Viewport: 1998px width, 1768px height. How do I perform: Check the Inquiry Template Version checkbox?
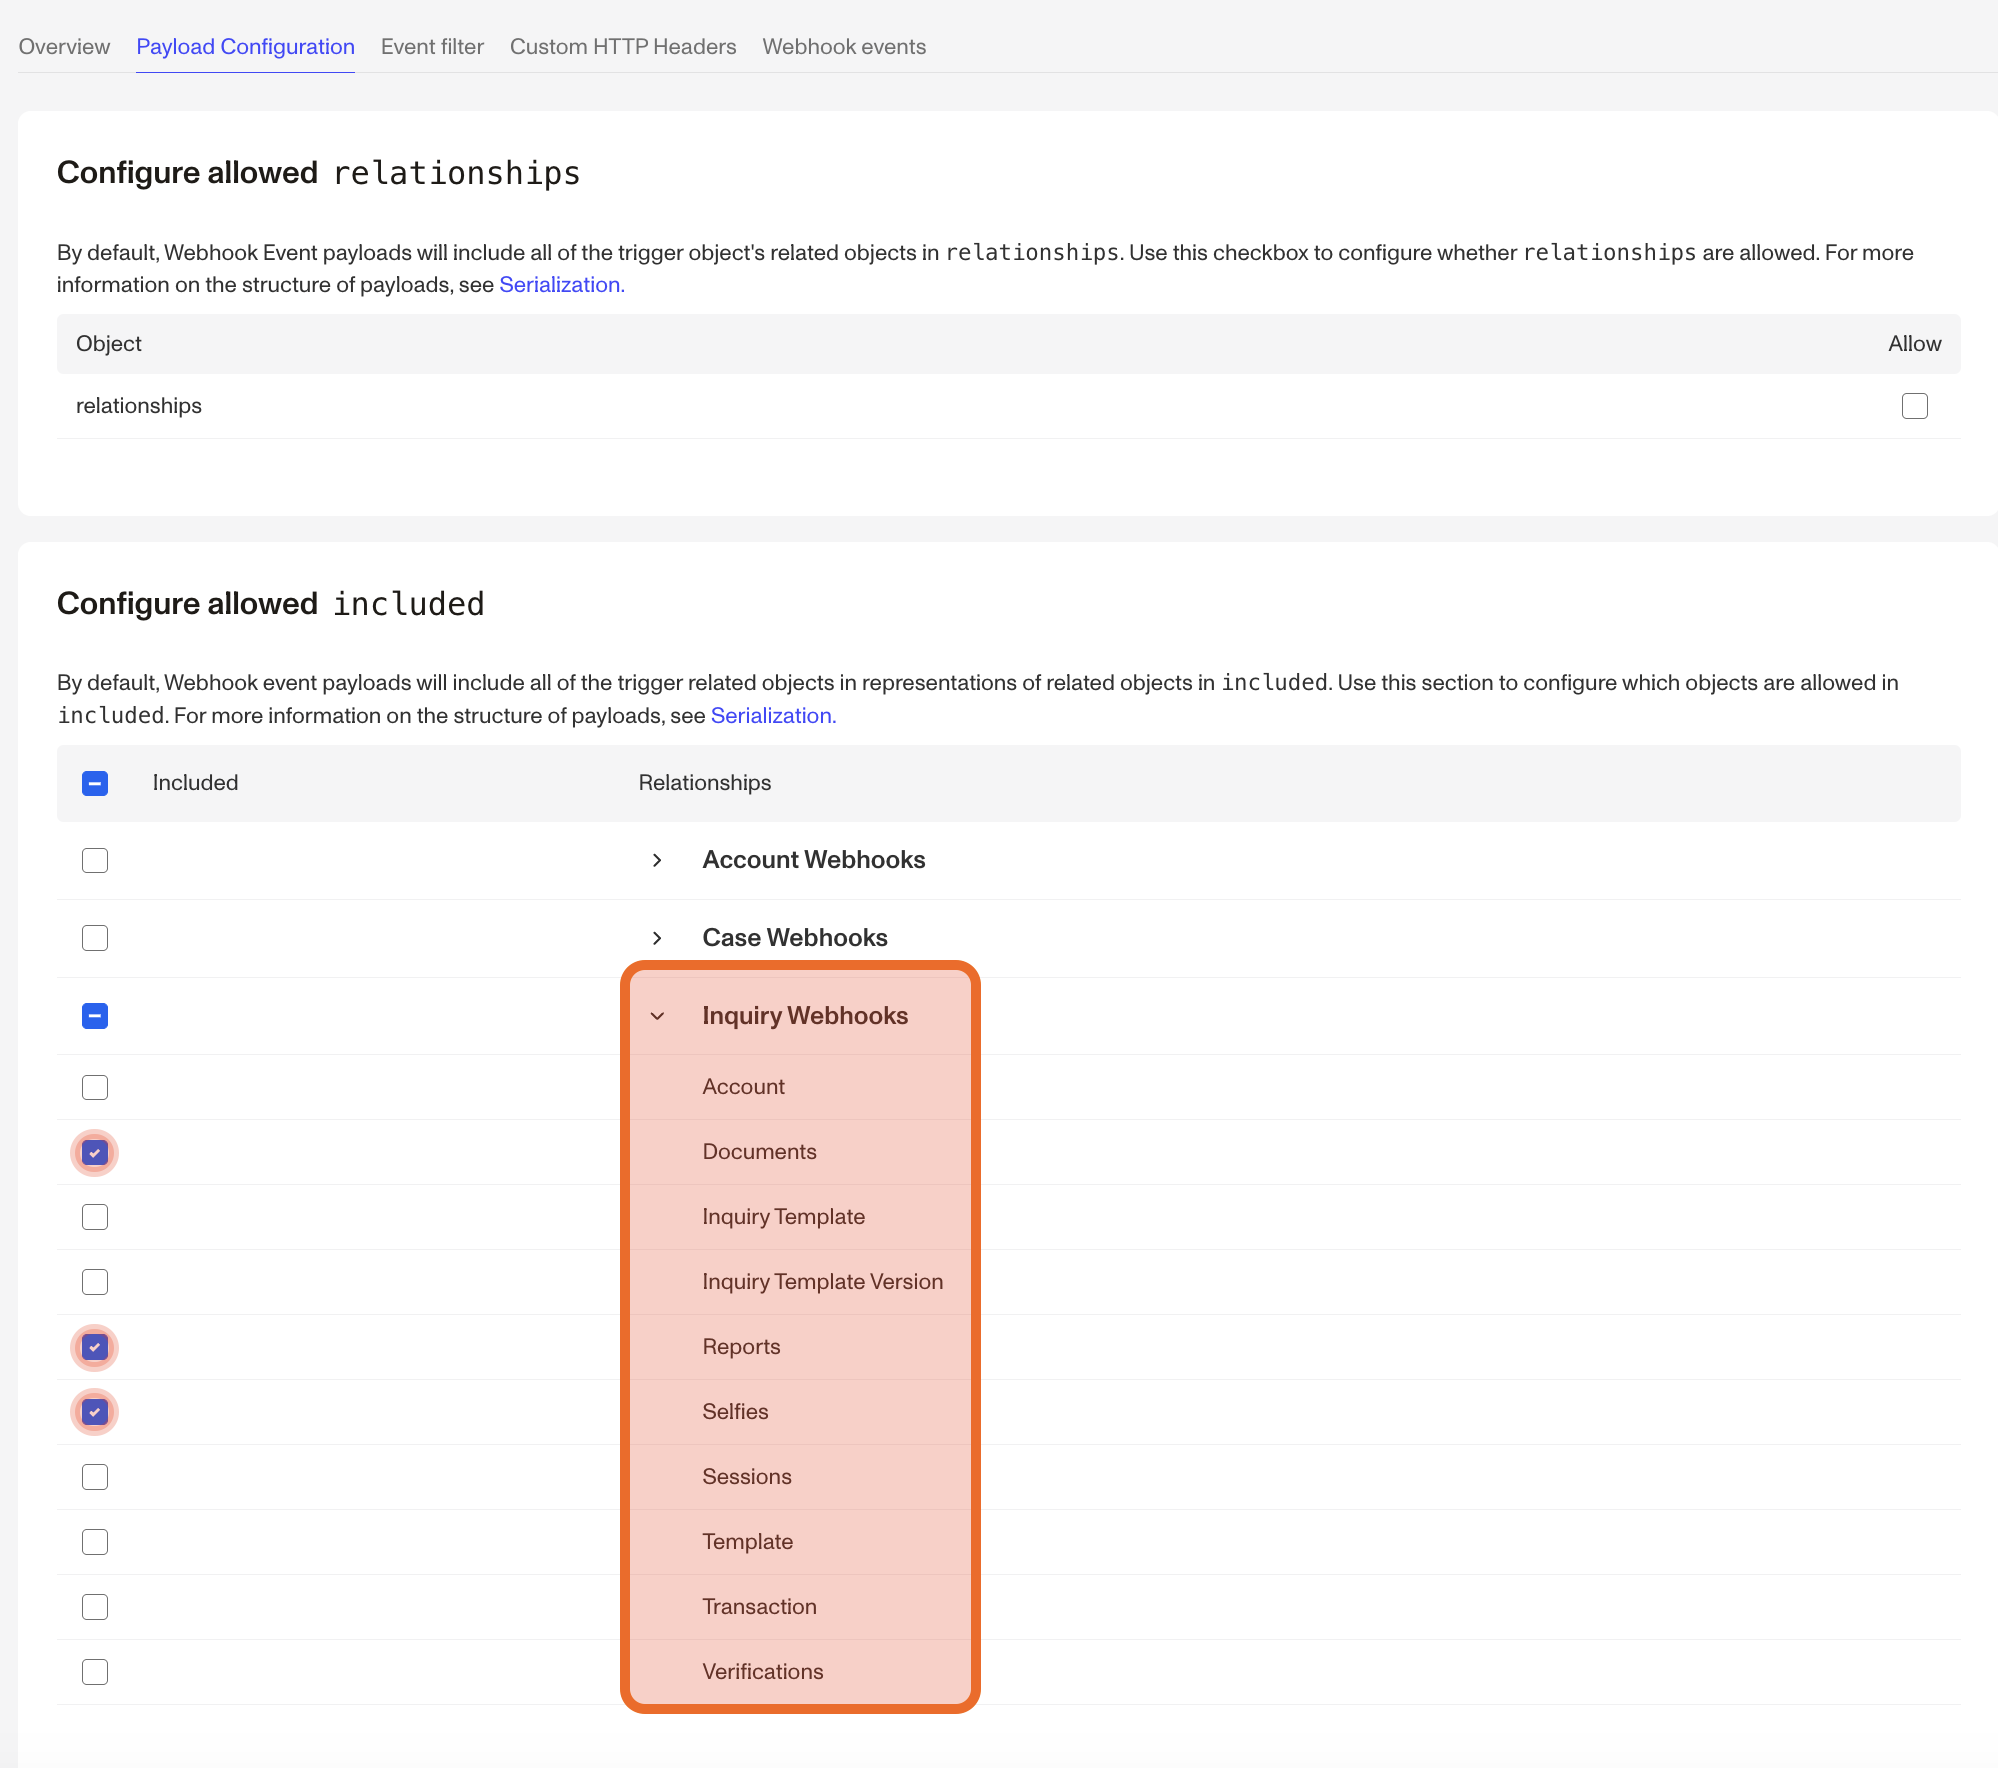(94, 1281)
